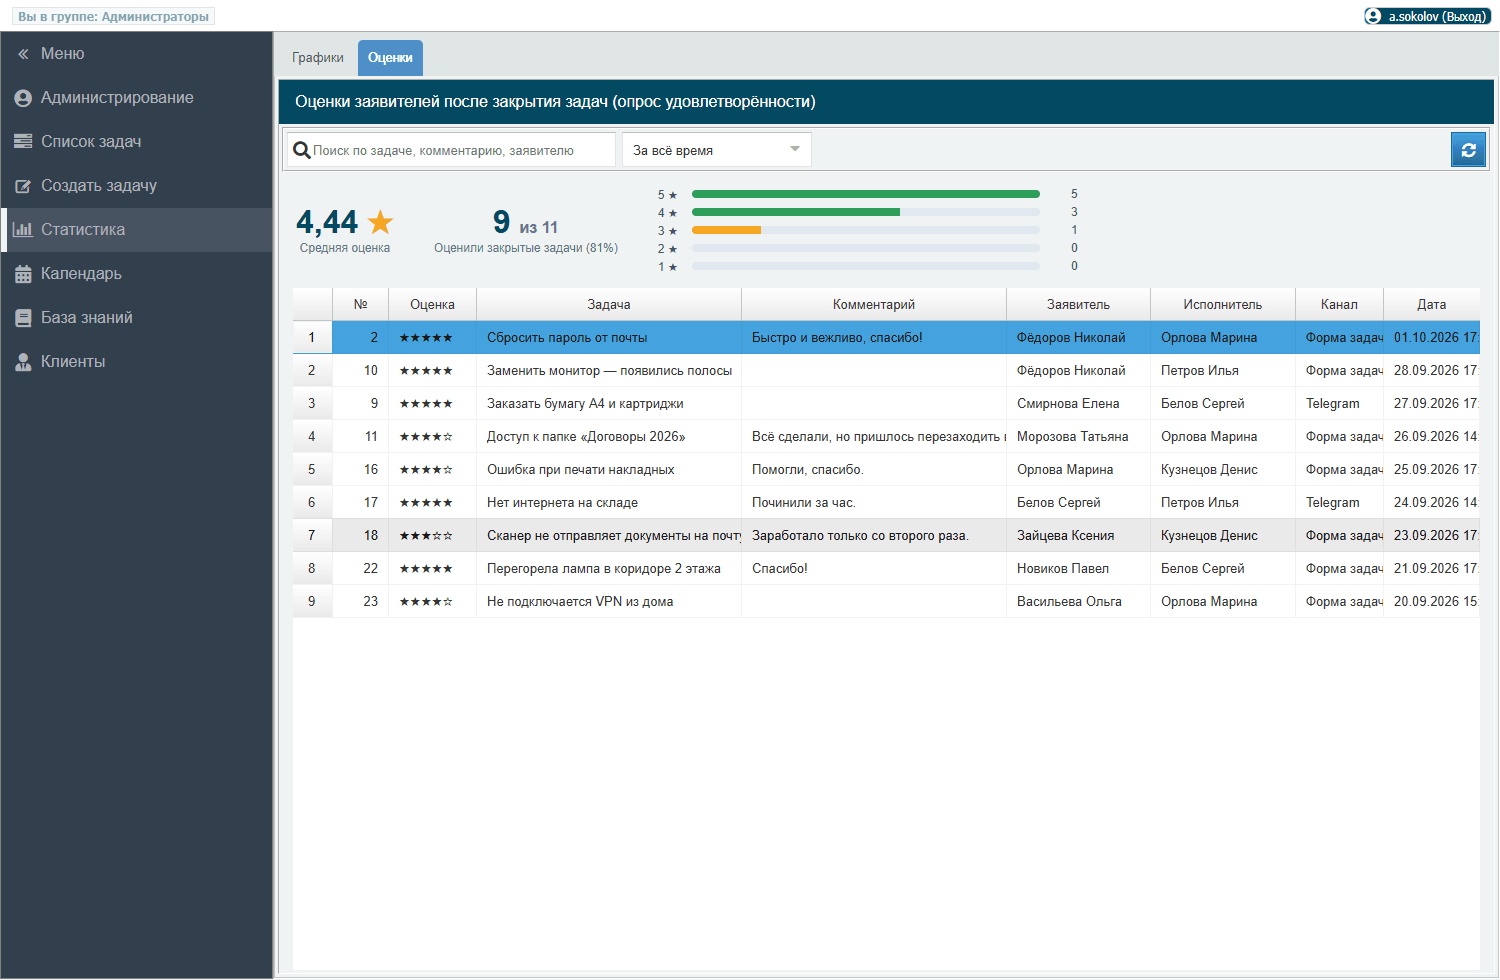Click the search magnifier icon

click(x=301, y=150)
